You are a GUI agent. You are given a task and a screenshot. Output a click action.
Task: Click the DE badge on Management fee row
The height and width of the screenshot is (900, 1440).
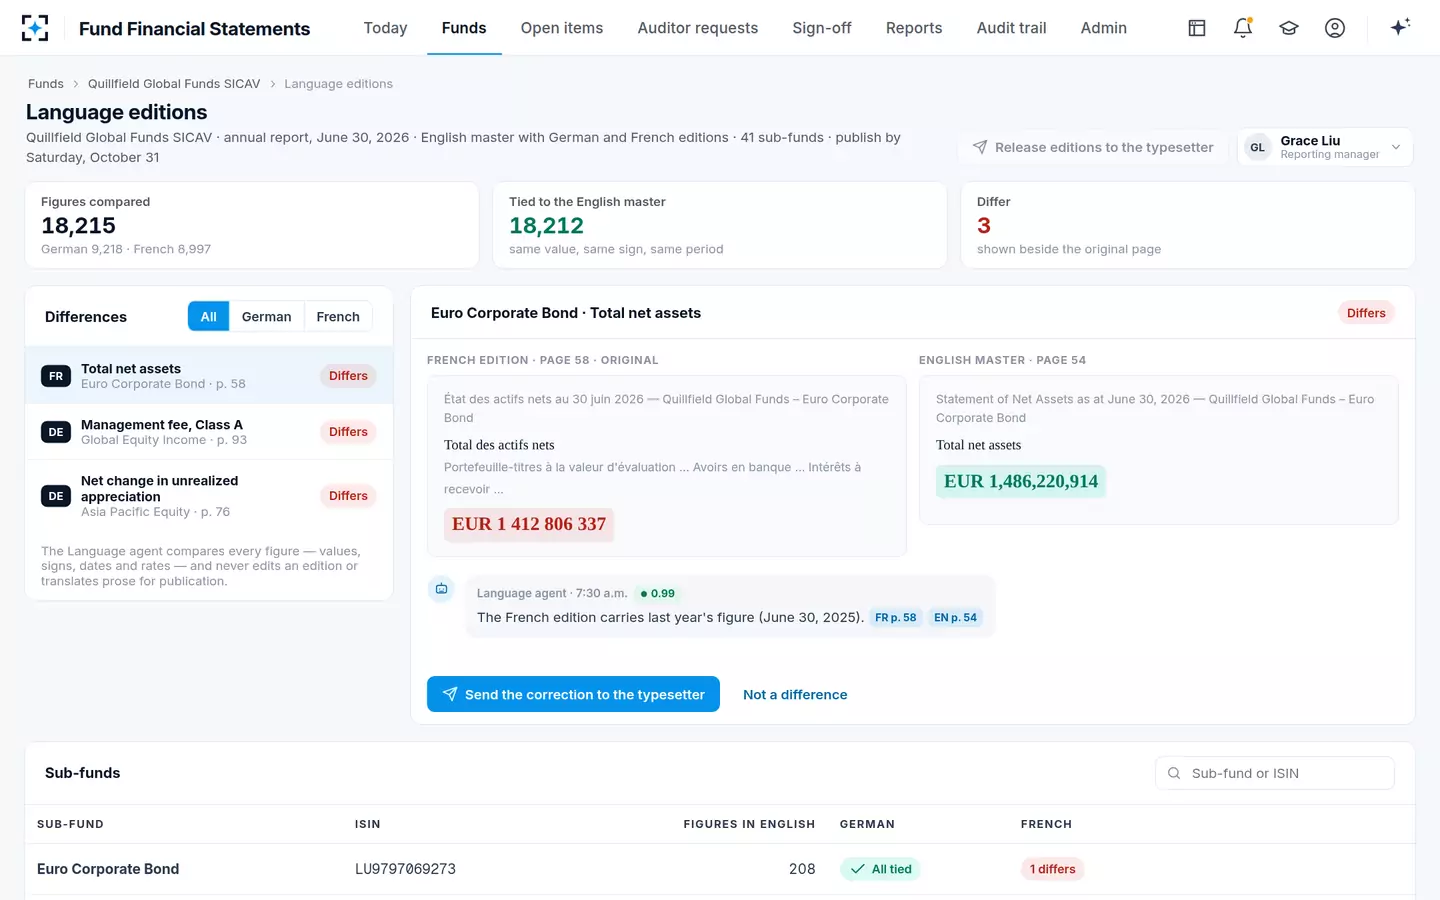pos(56,432)
